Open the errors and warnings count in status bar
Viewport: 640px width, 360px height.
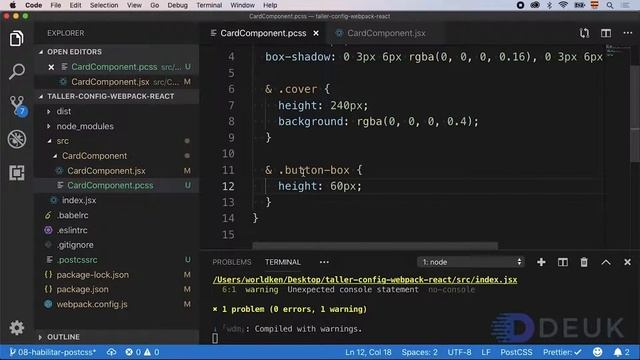click(x=142, y=352)
